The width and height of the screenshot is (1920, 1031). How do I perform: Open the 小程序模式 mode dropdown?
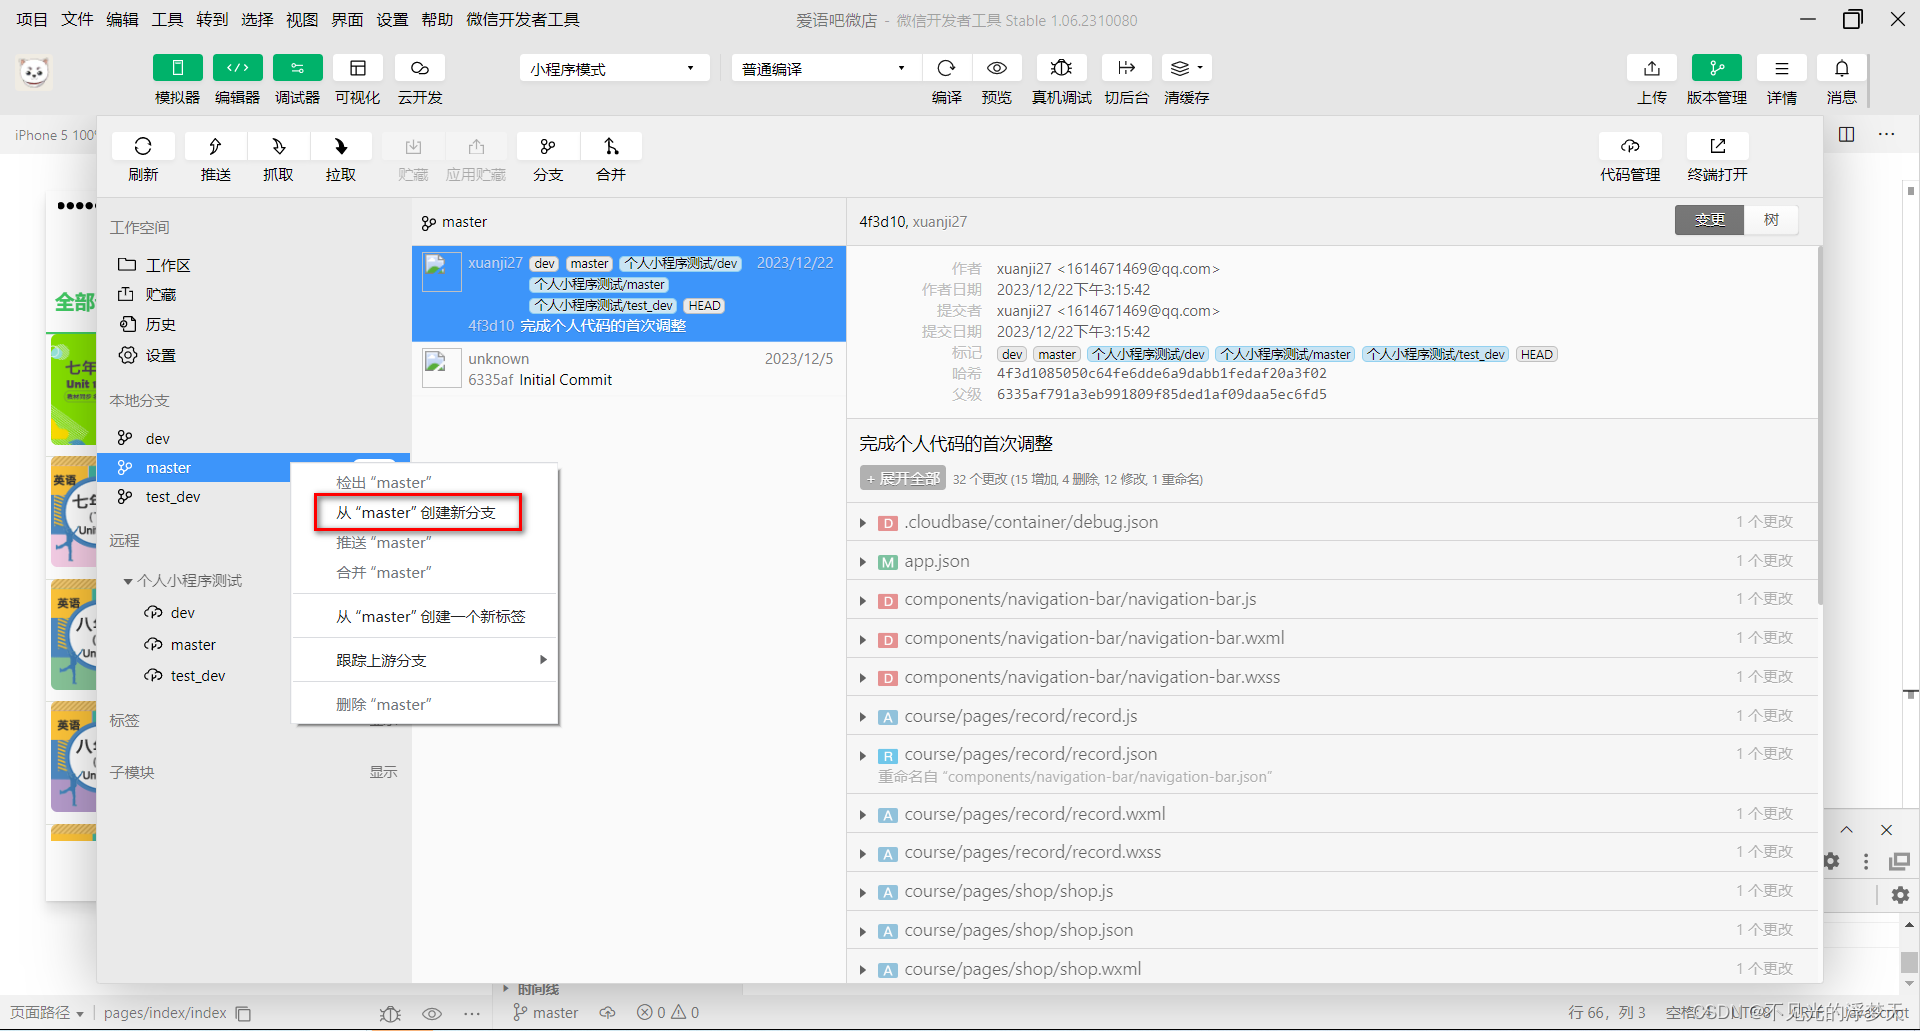click(614, 68)
